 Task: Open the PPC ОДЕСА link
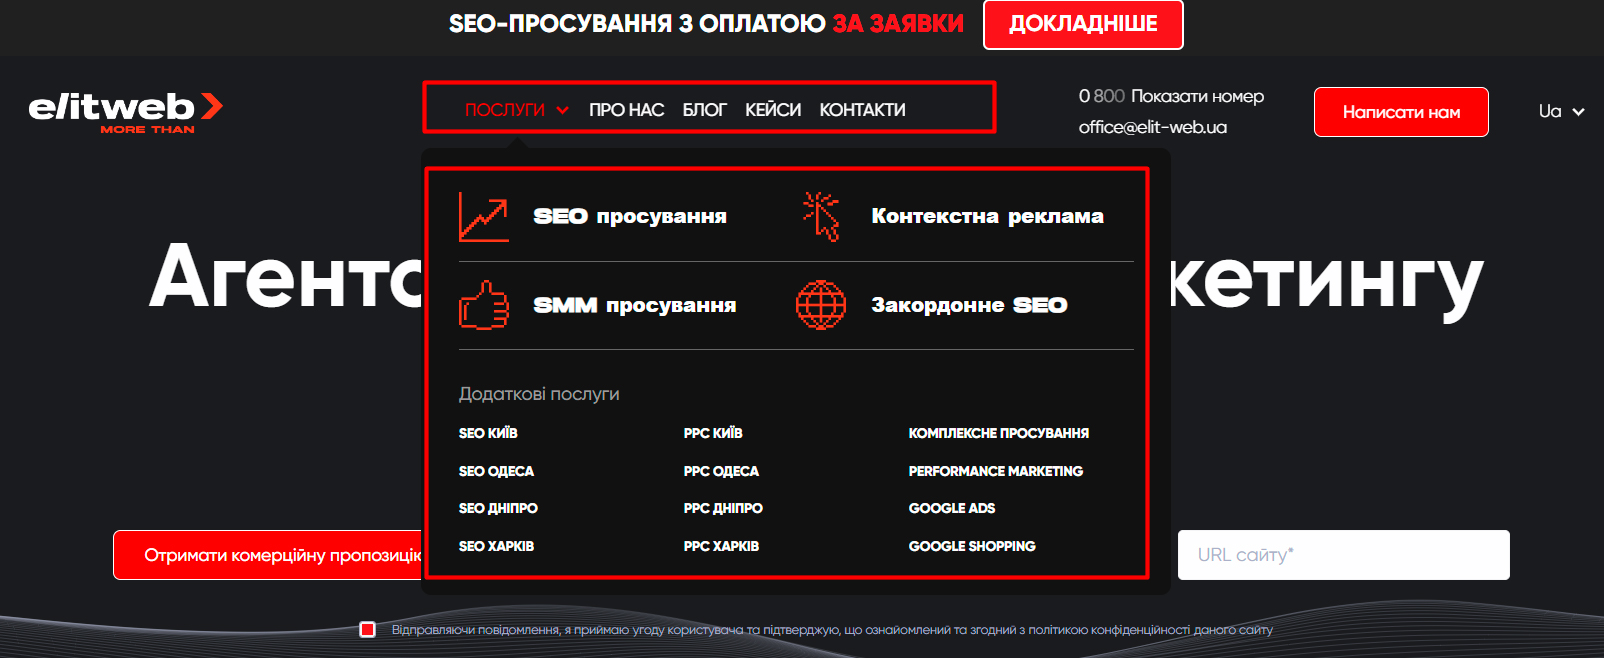click(721, 471)
